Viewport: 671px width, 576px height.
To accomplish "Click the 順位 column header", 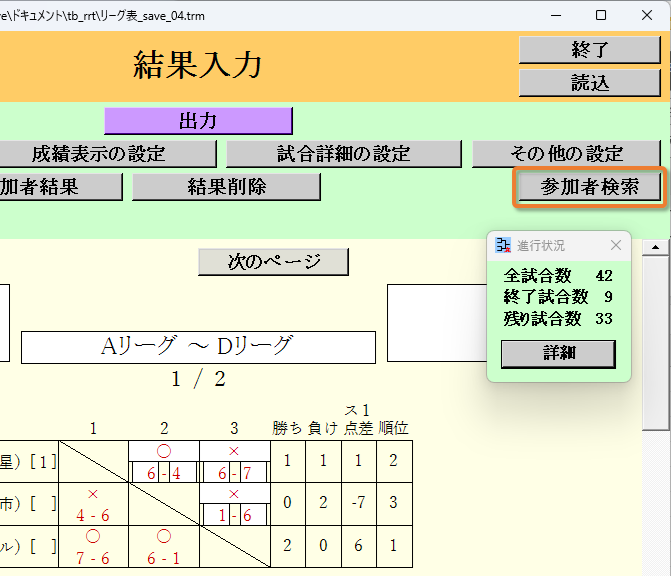I will 394,428.
